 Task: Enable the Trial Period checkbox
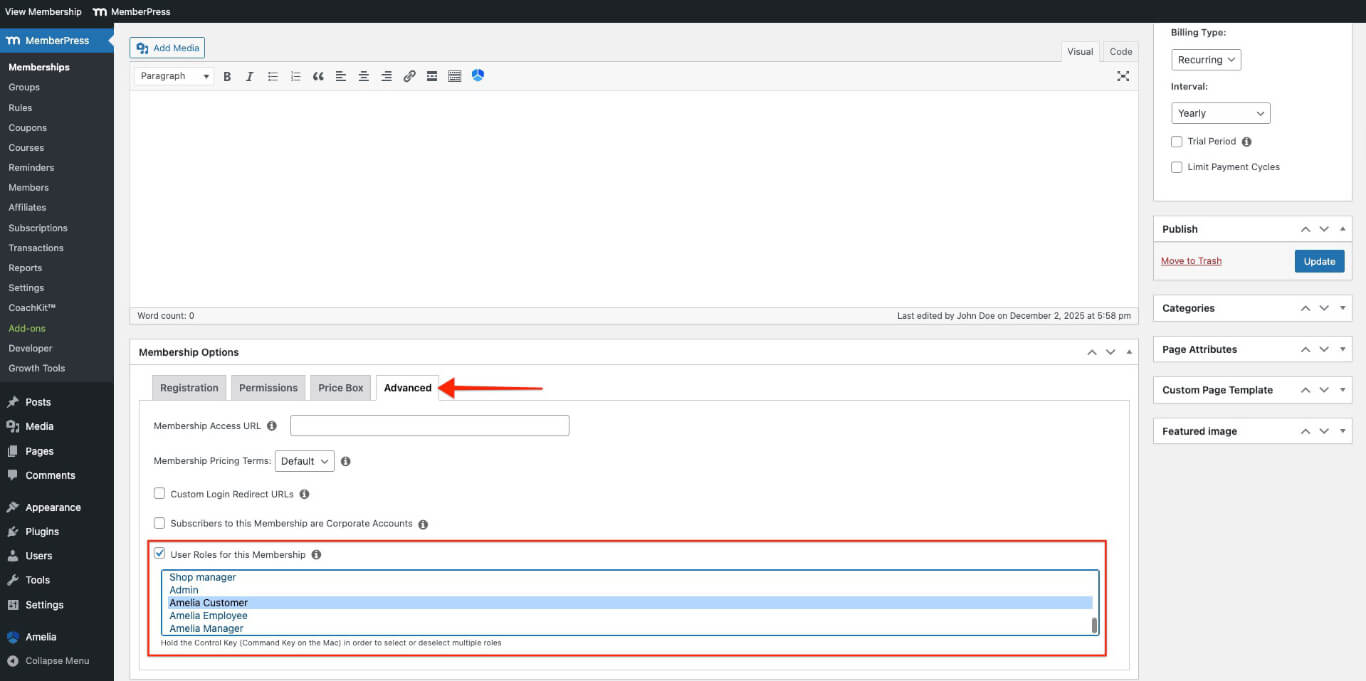(1177, 141)
